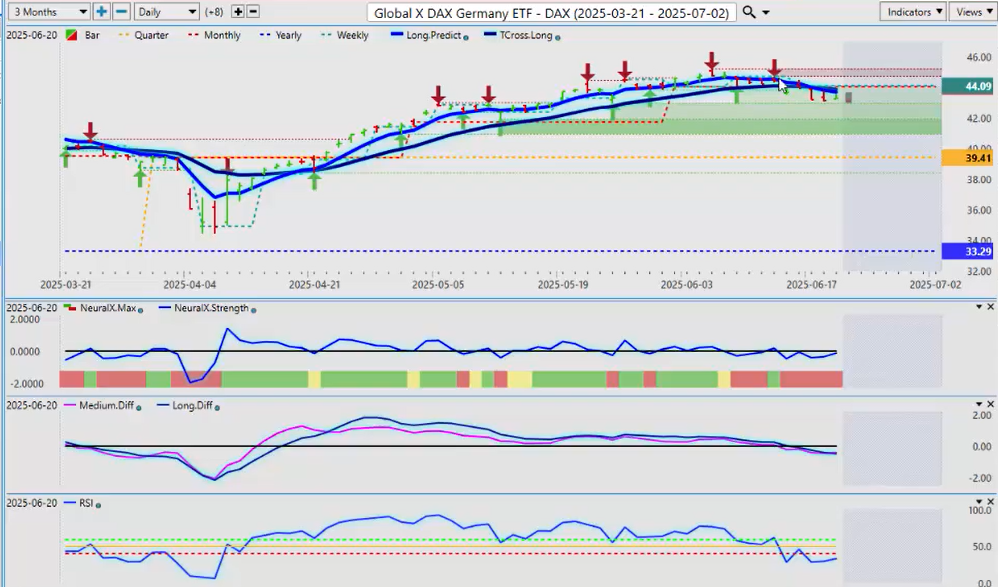The height and width of the screenshot is (587, 998).
Task: Close the RSI indicator panel
Action: point(990,502)
